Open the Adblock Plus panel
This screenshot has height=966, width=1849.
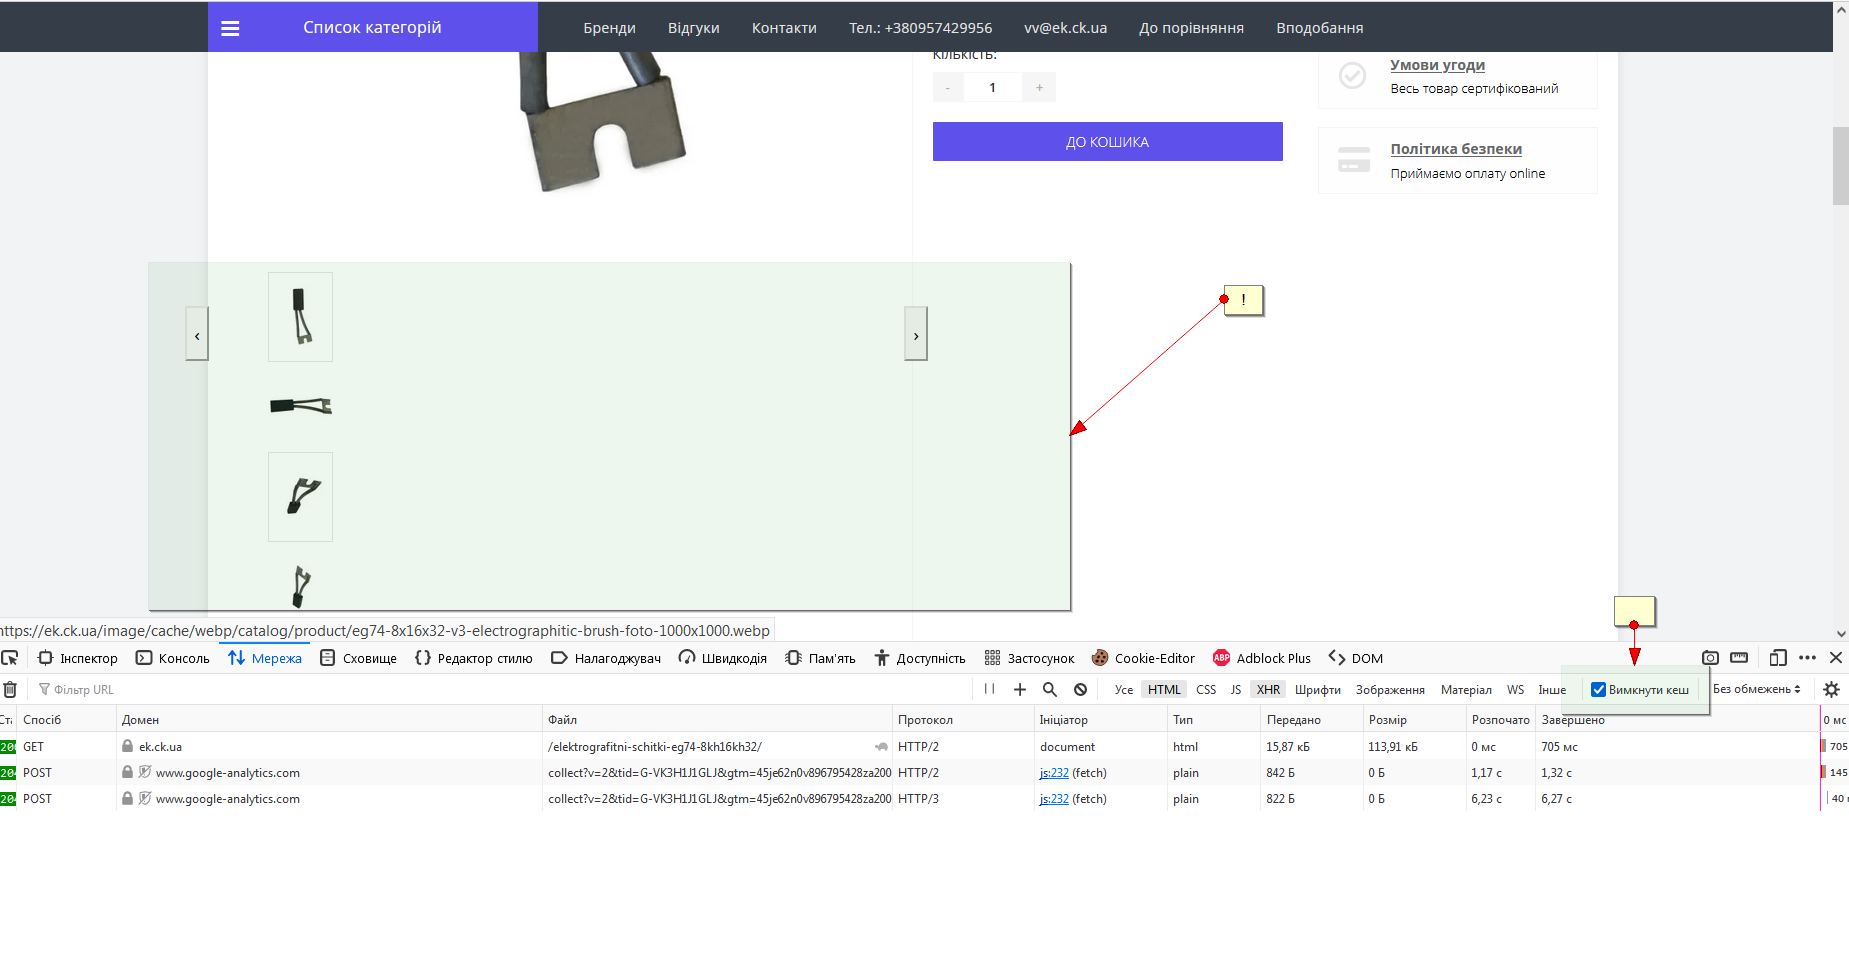[x=1262, y=658]
